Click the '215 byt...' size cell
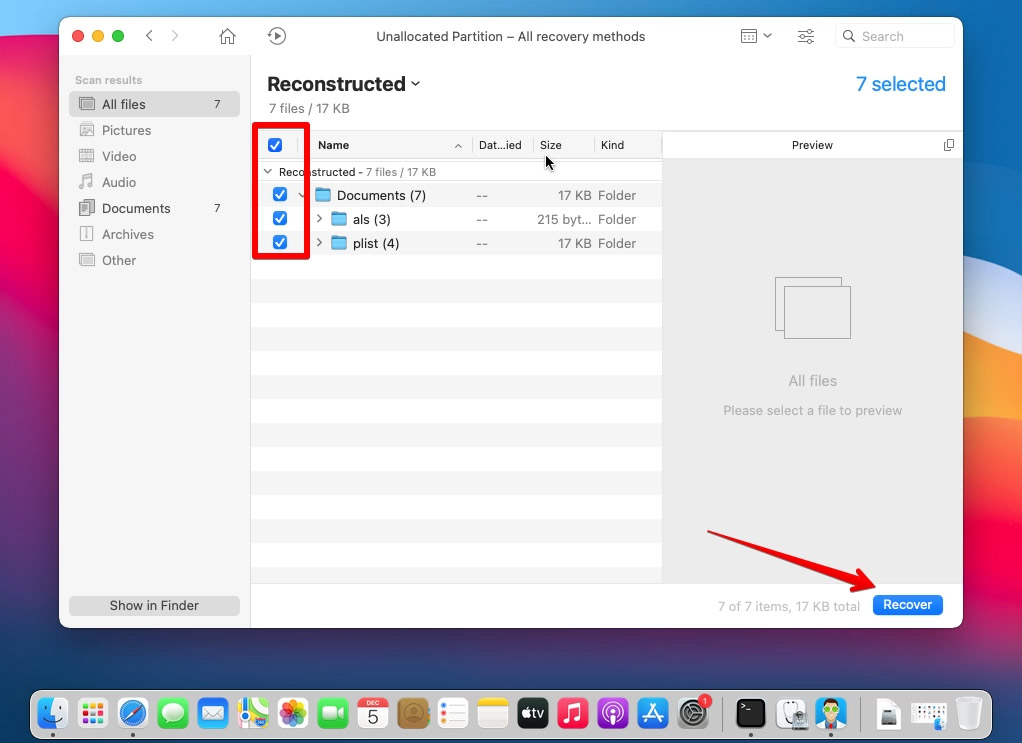 [564, 219]
